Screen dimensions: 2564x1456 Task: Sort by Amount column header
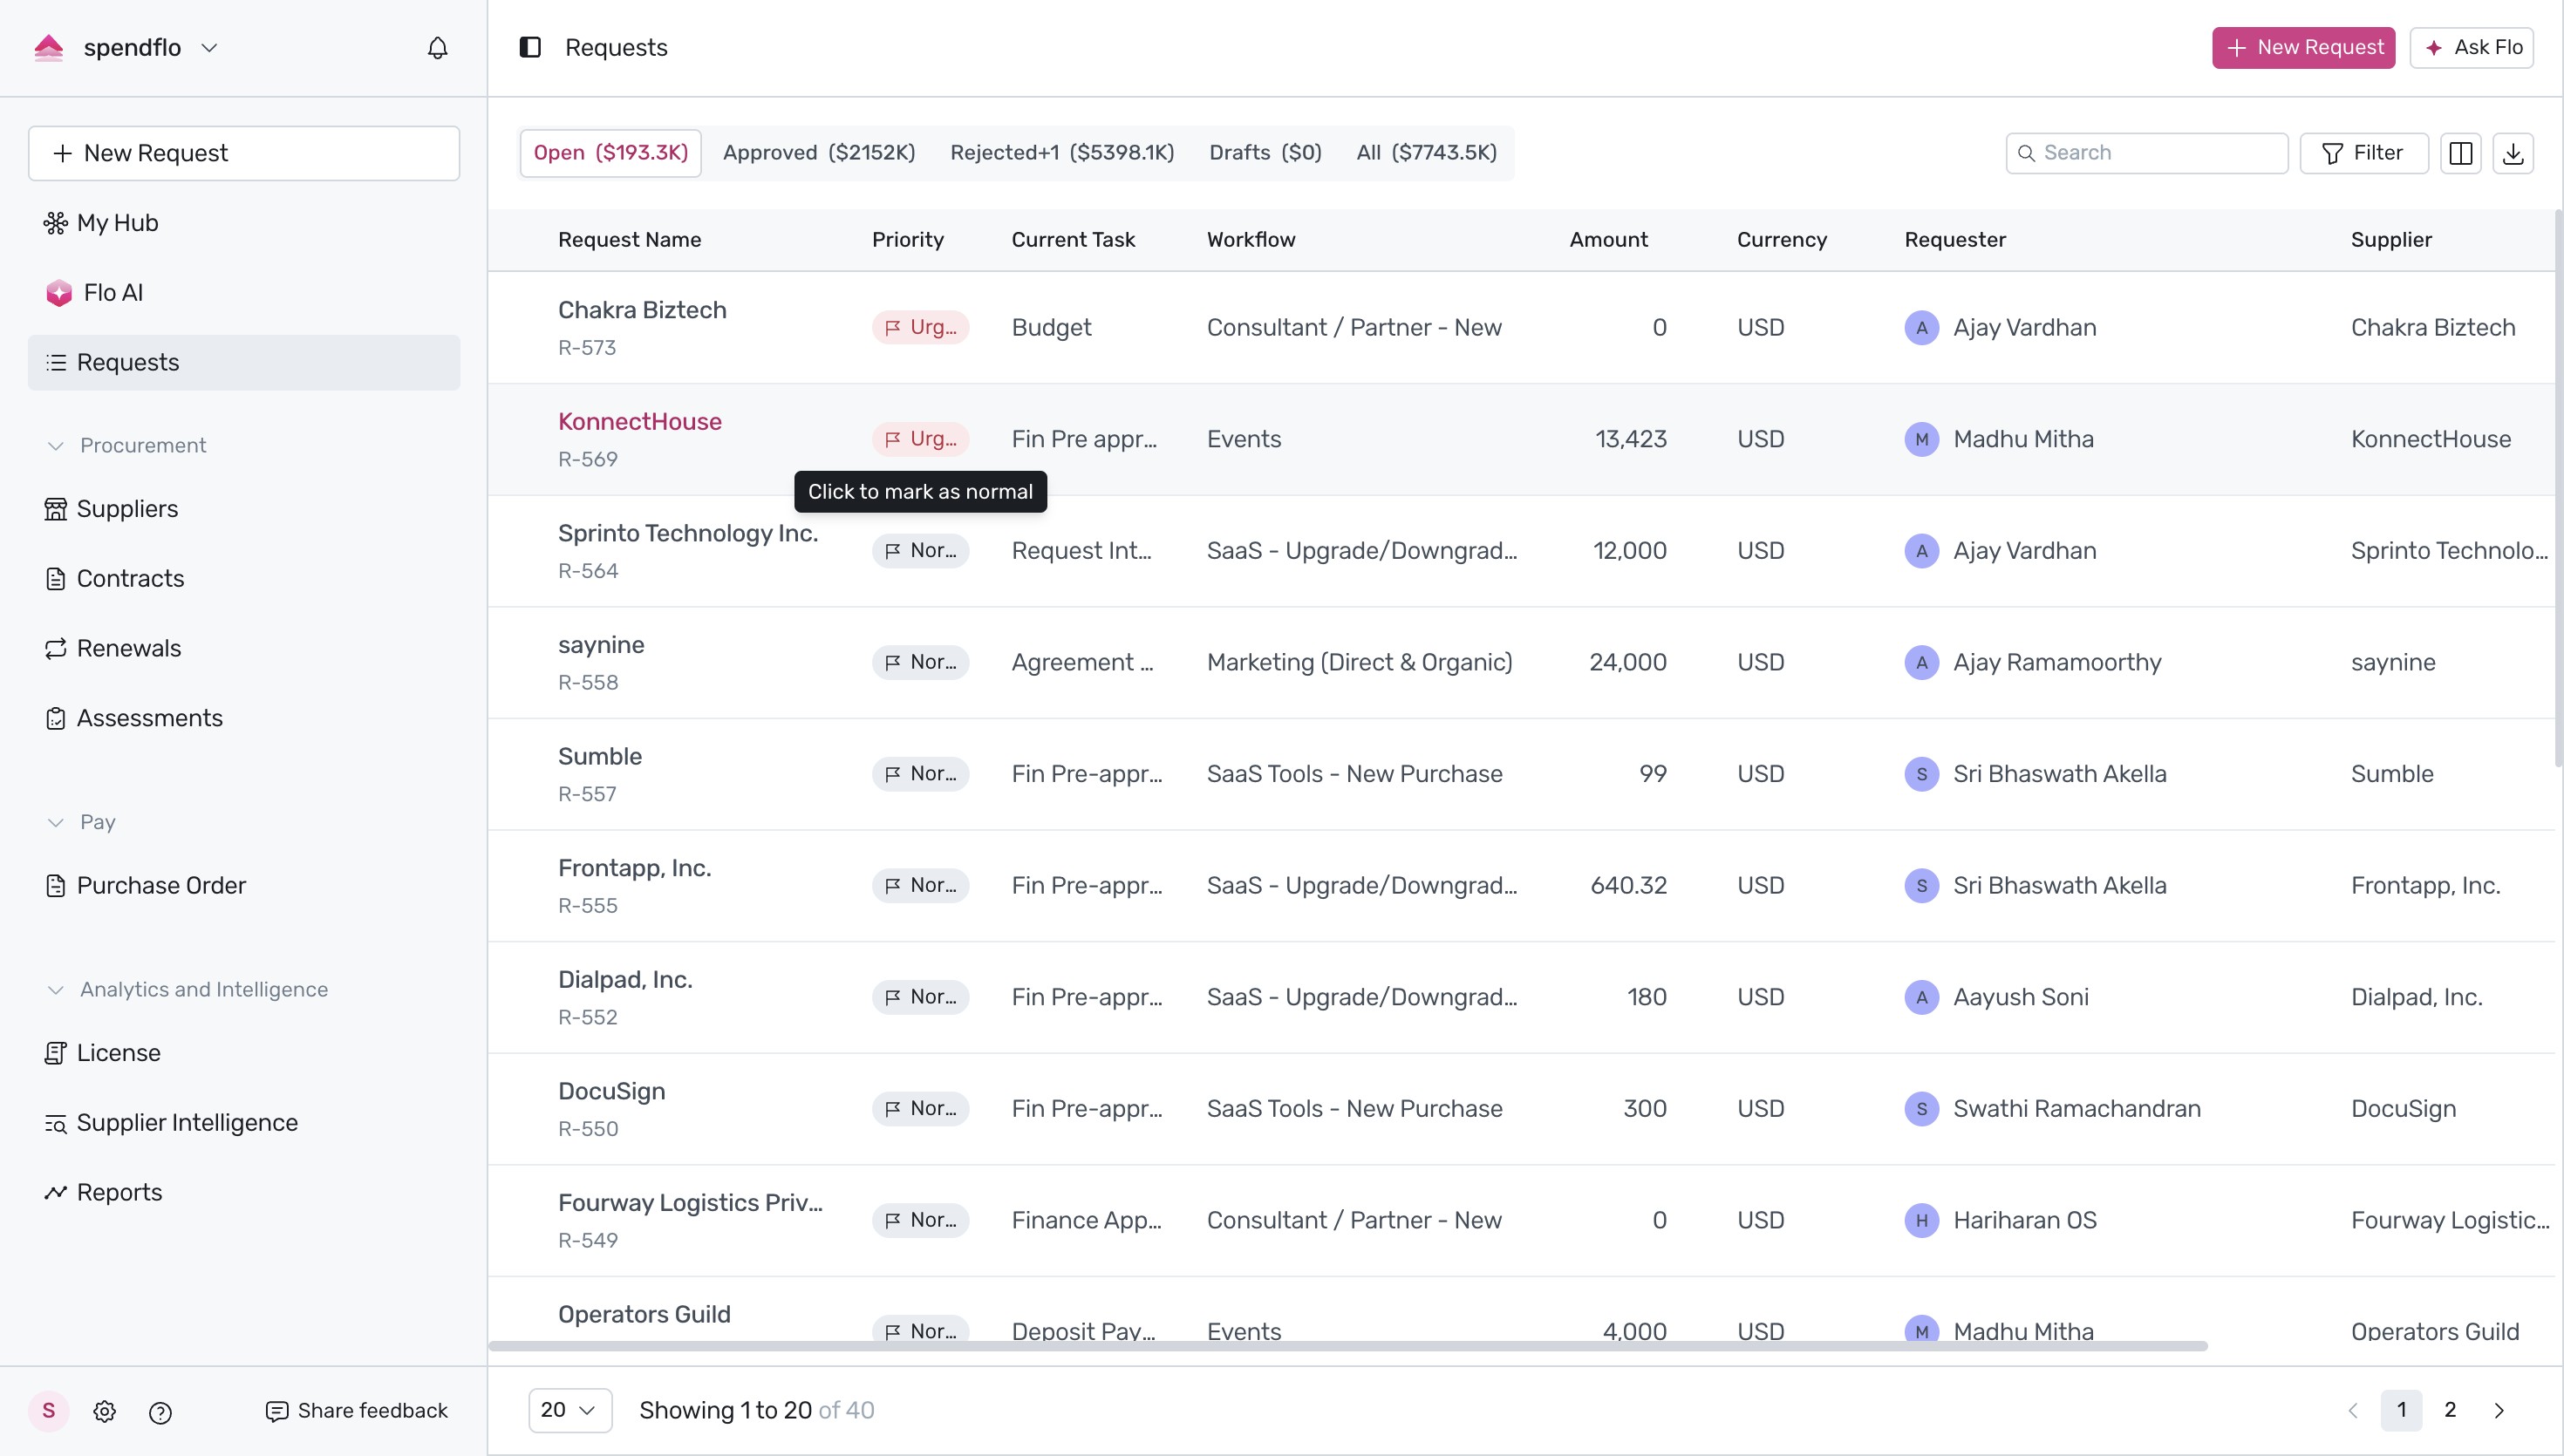point(1608,239)
